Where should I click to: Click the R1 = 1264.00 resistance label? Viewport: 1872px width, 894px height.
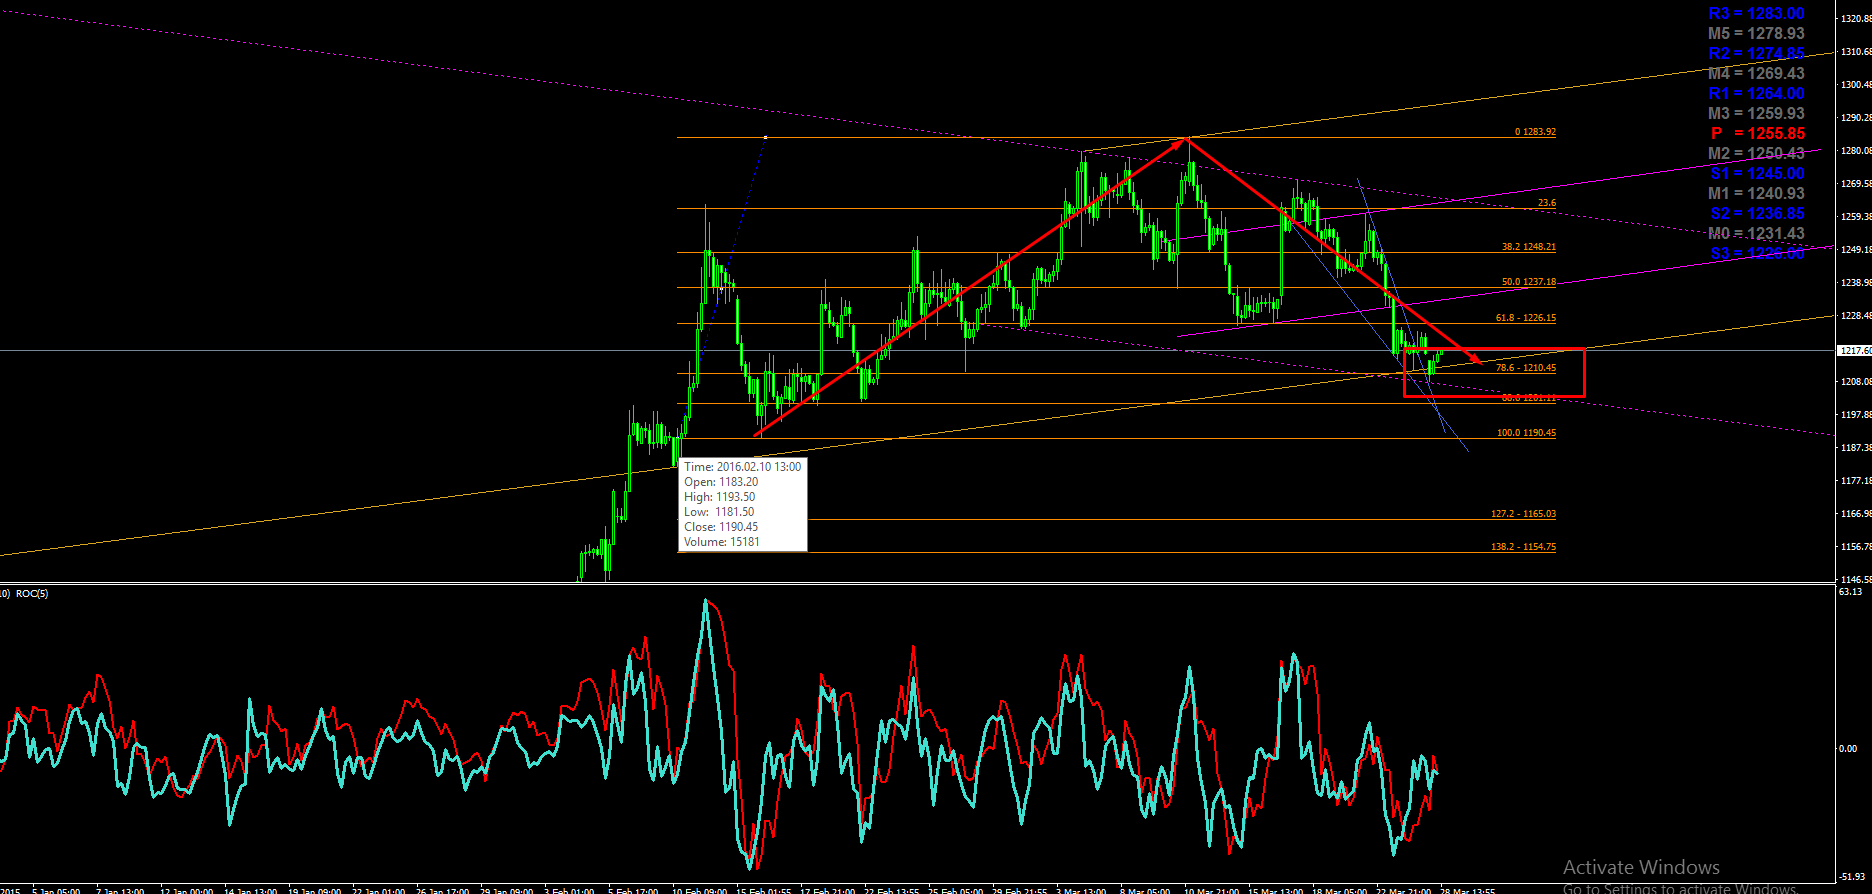[x=1756, y=94]
